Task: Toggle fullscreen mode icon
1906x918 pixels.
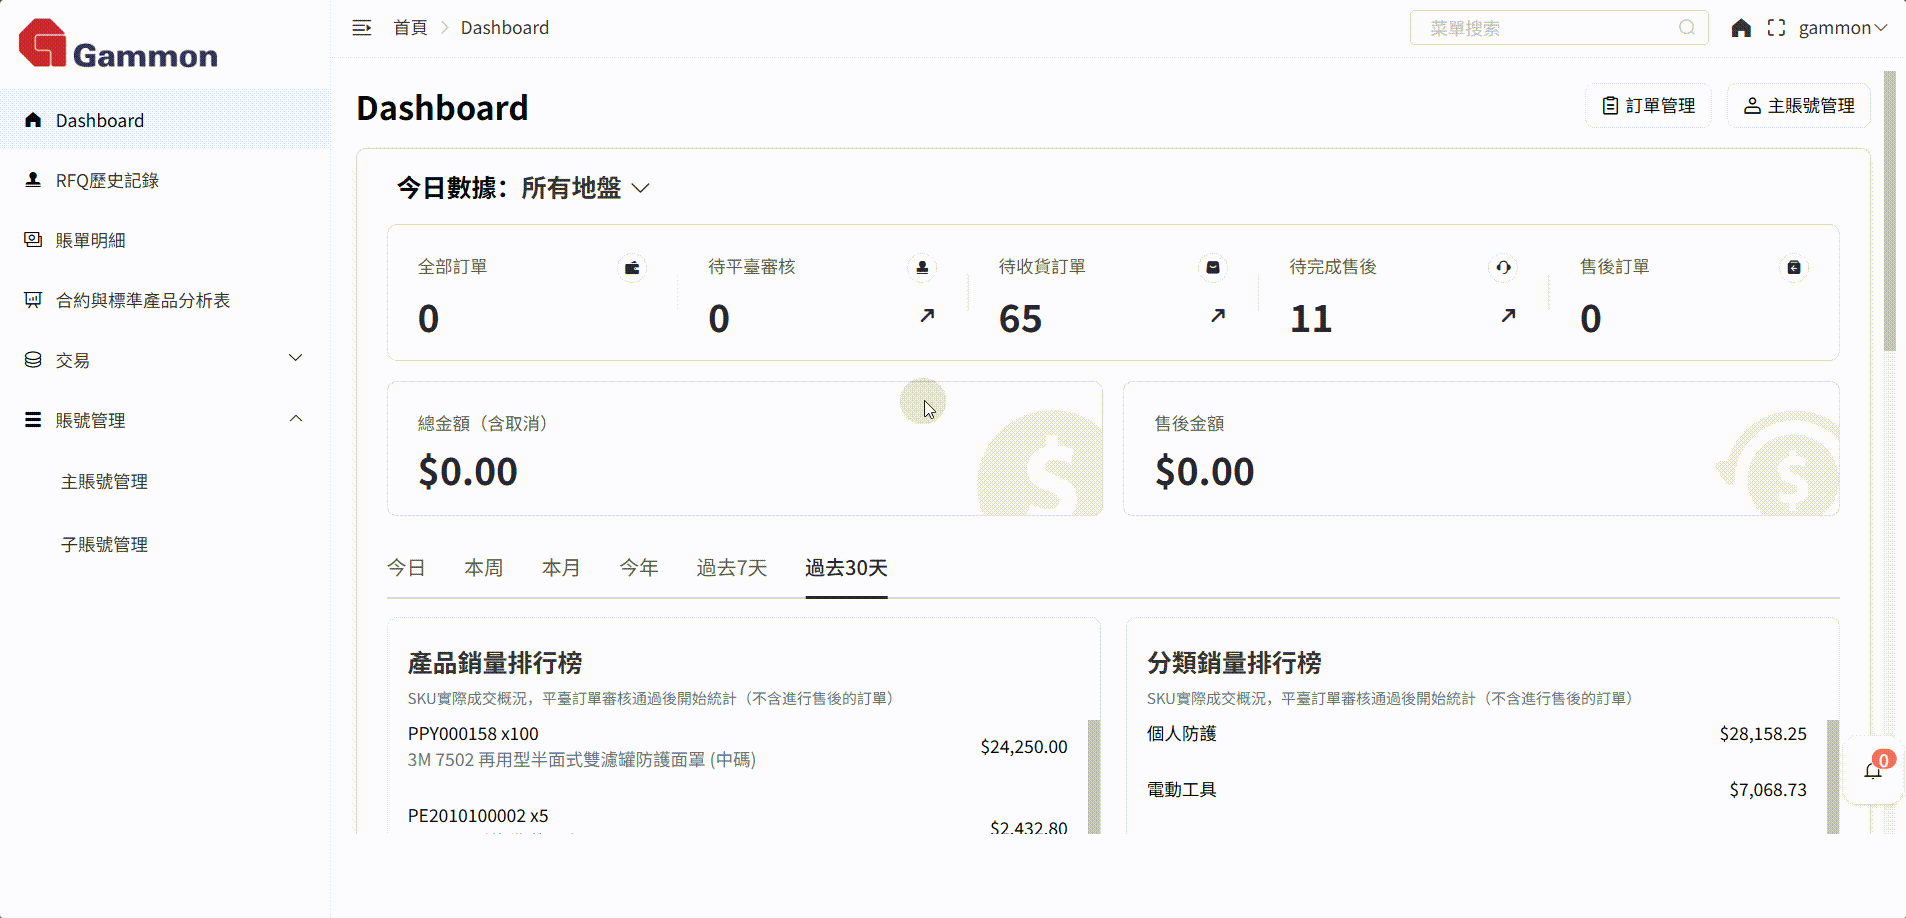Action: pyautogui.click(x=1776, y=28)
